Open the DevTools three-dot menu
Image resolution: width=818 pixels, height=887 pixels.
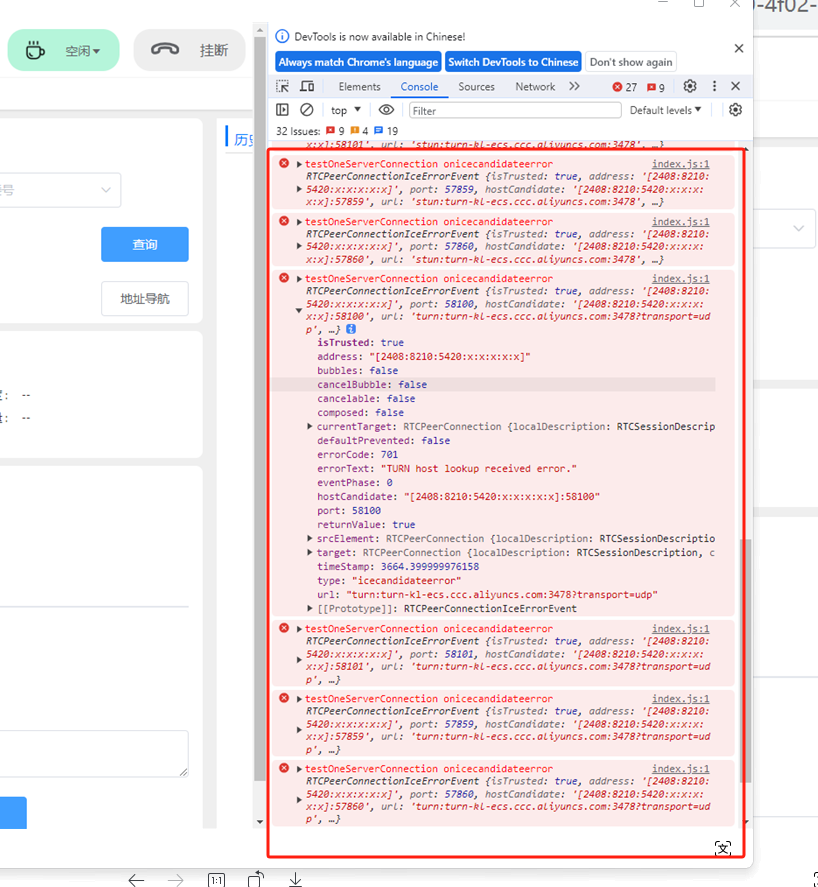click(x=714, y=86)
